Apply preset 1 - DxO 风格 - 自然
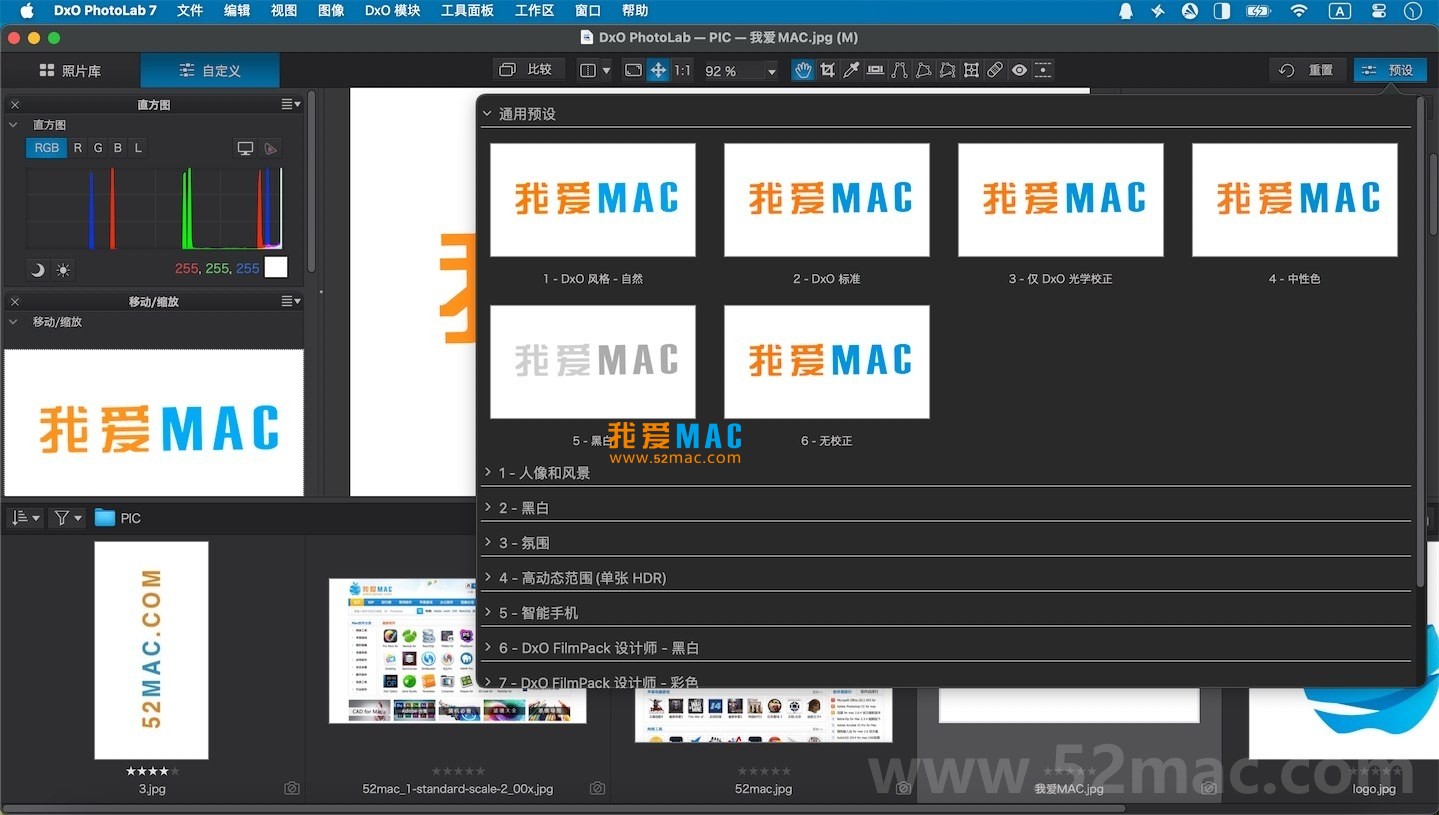 click(593, 200)
